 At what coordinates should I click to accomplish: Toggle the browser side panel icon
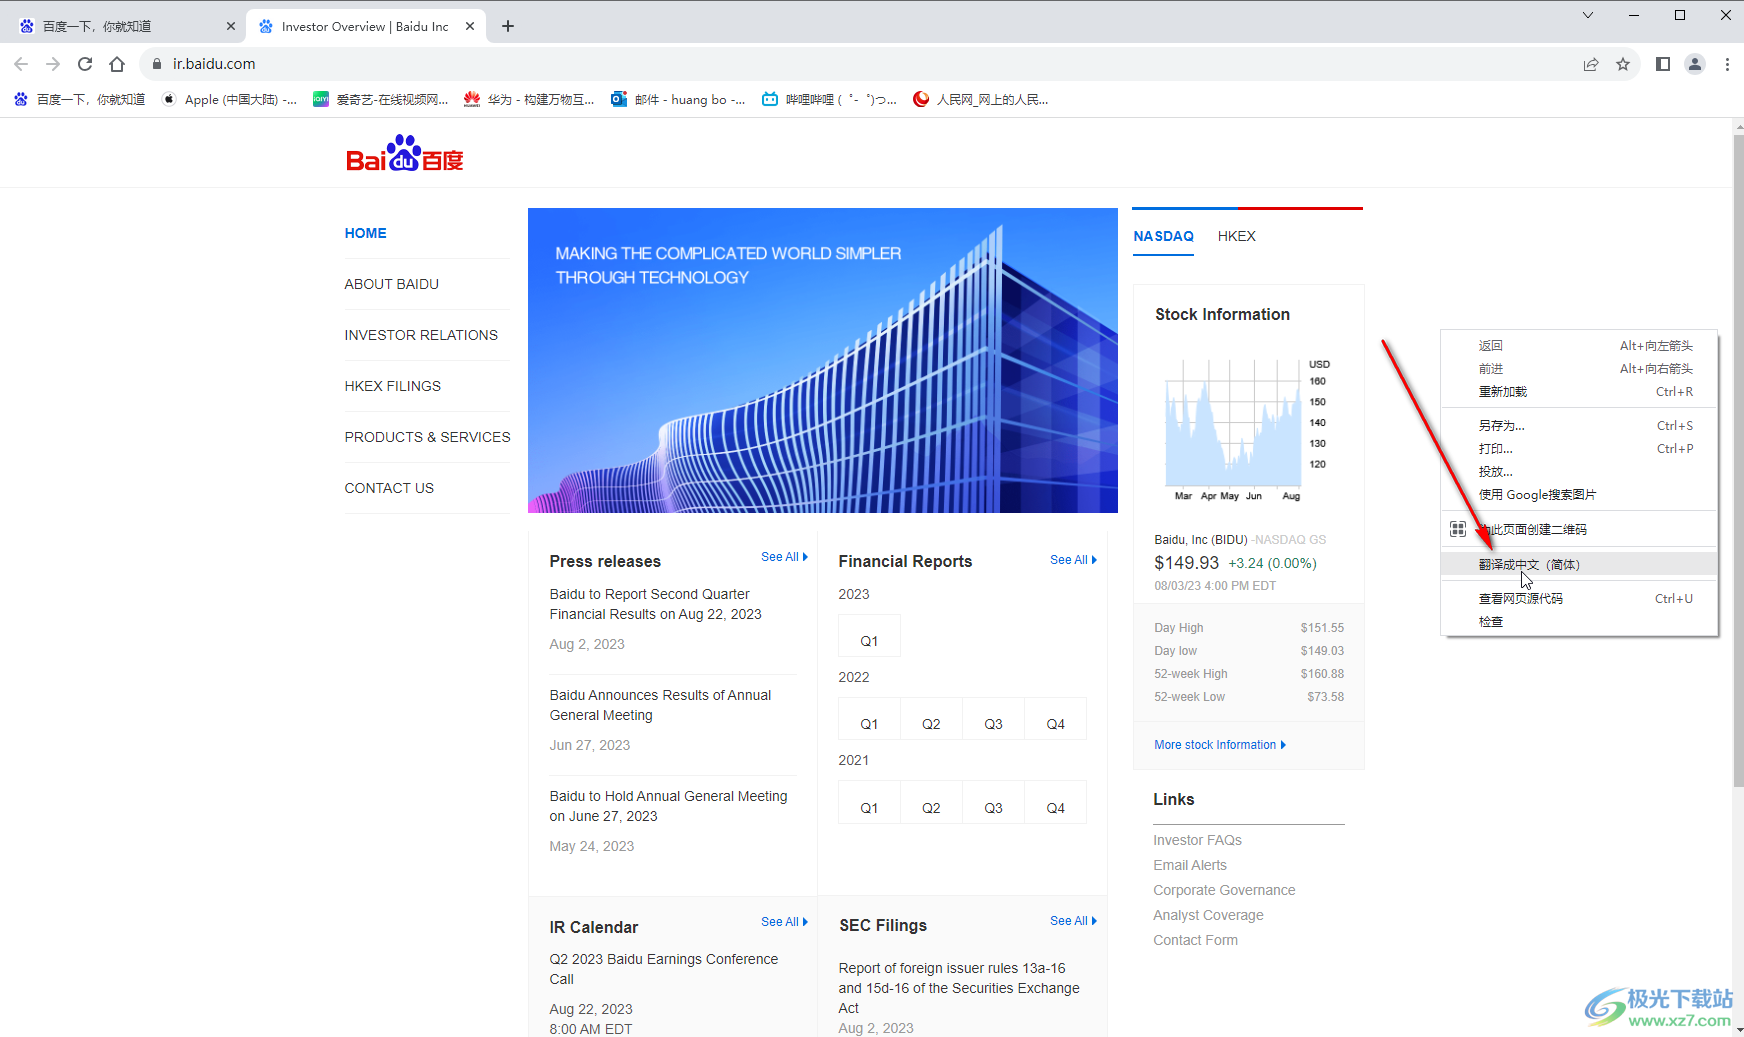pyautogui.click(x=1663, y=64)
